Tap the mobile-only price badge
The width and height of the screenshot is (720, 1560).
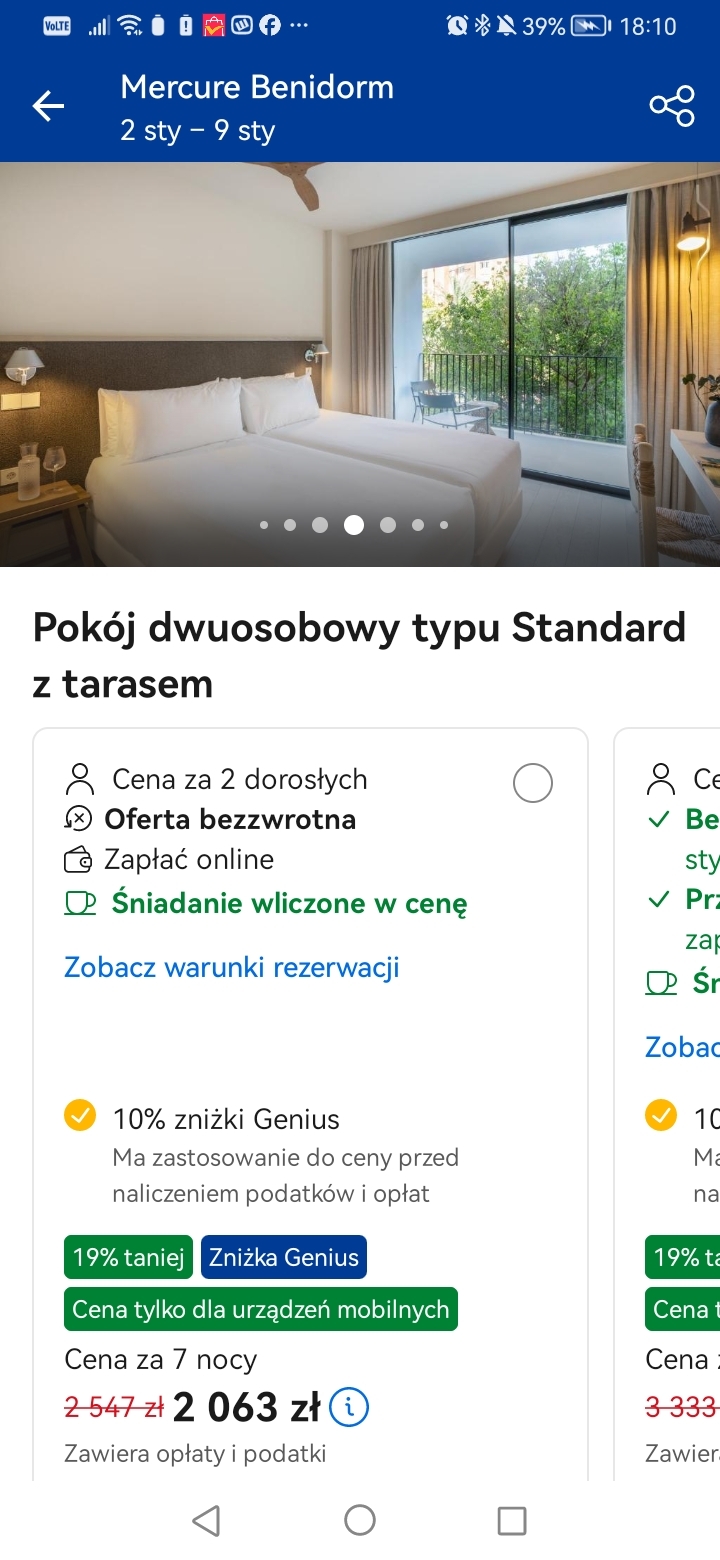pyautogui.click(x=261, y=1309)
